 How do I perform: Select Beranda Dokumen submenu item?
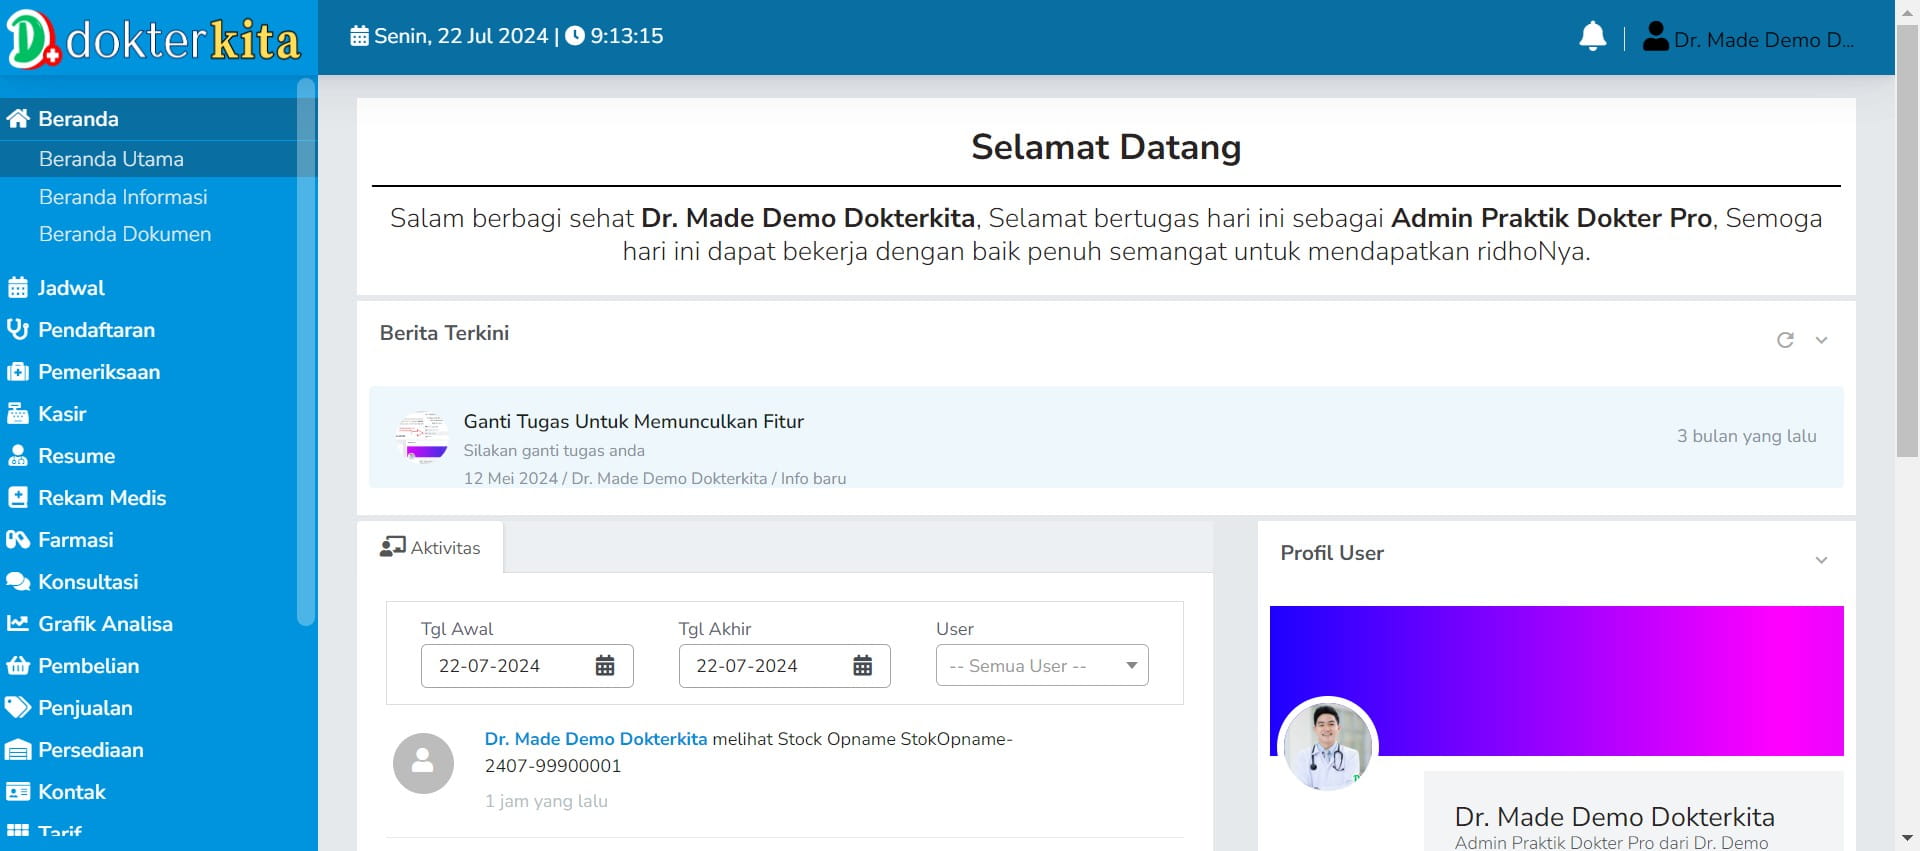(125, 234)
